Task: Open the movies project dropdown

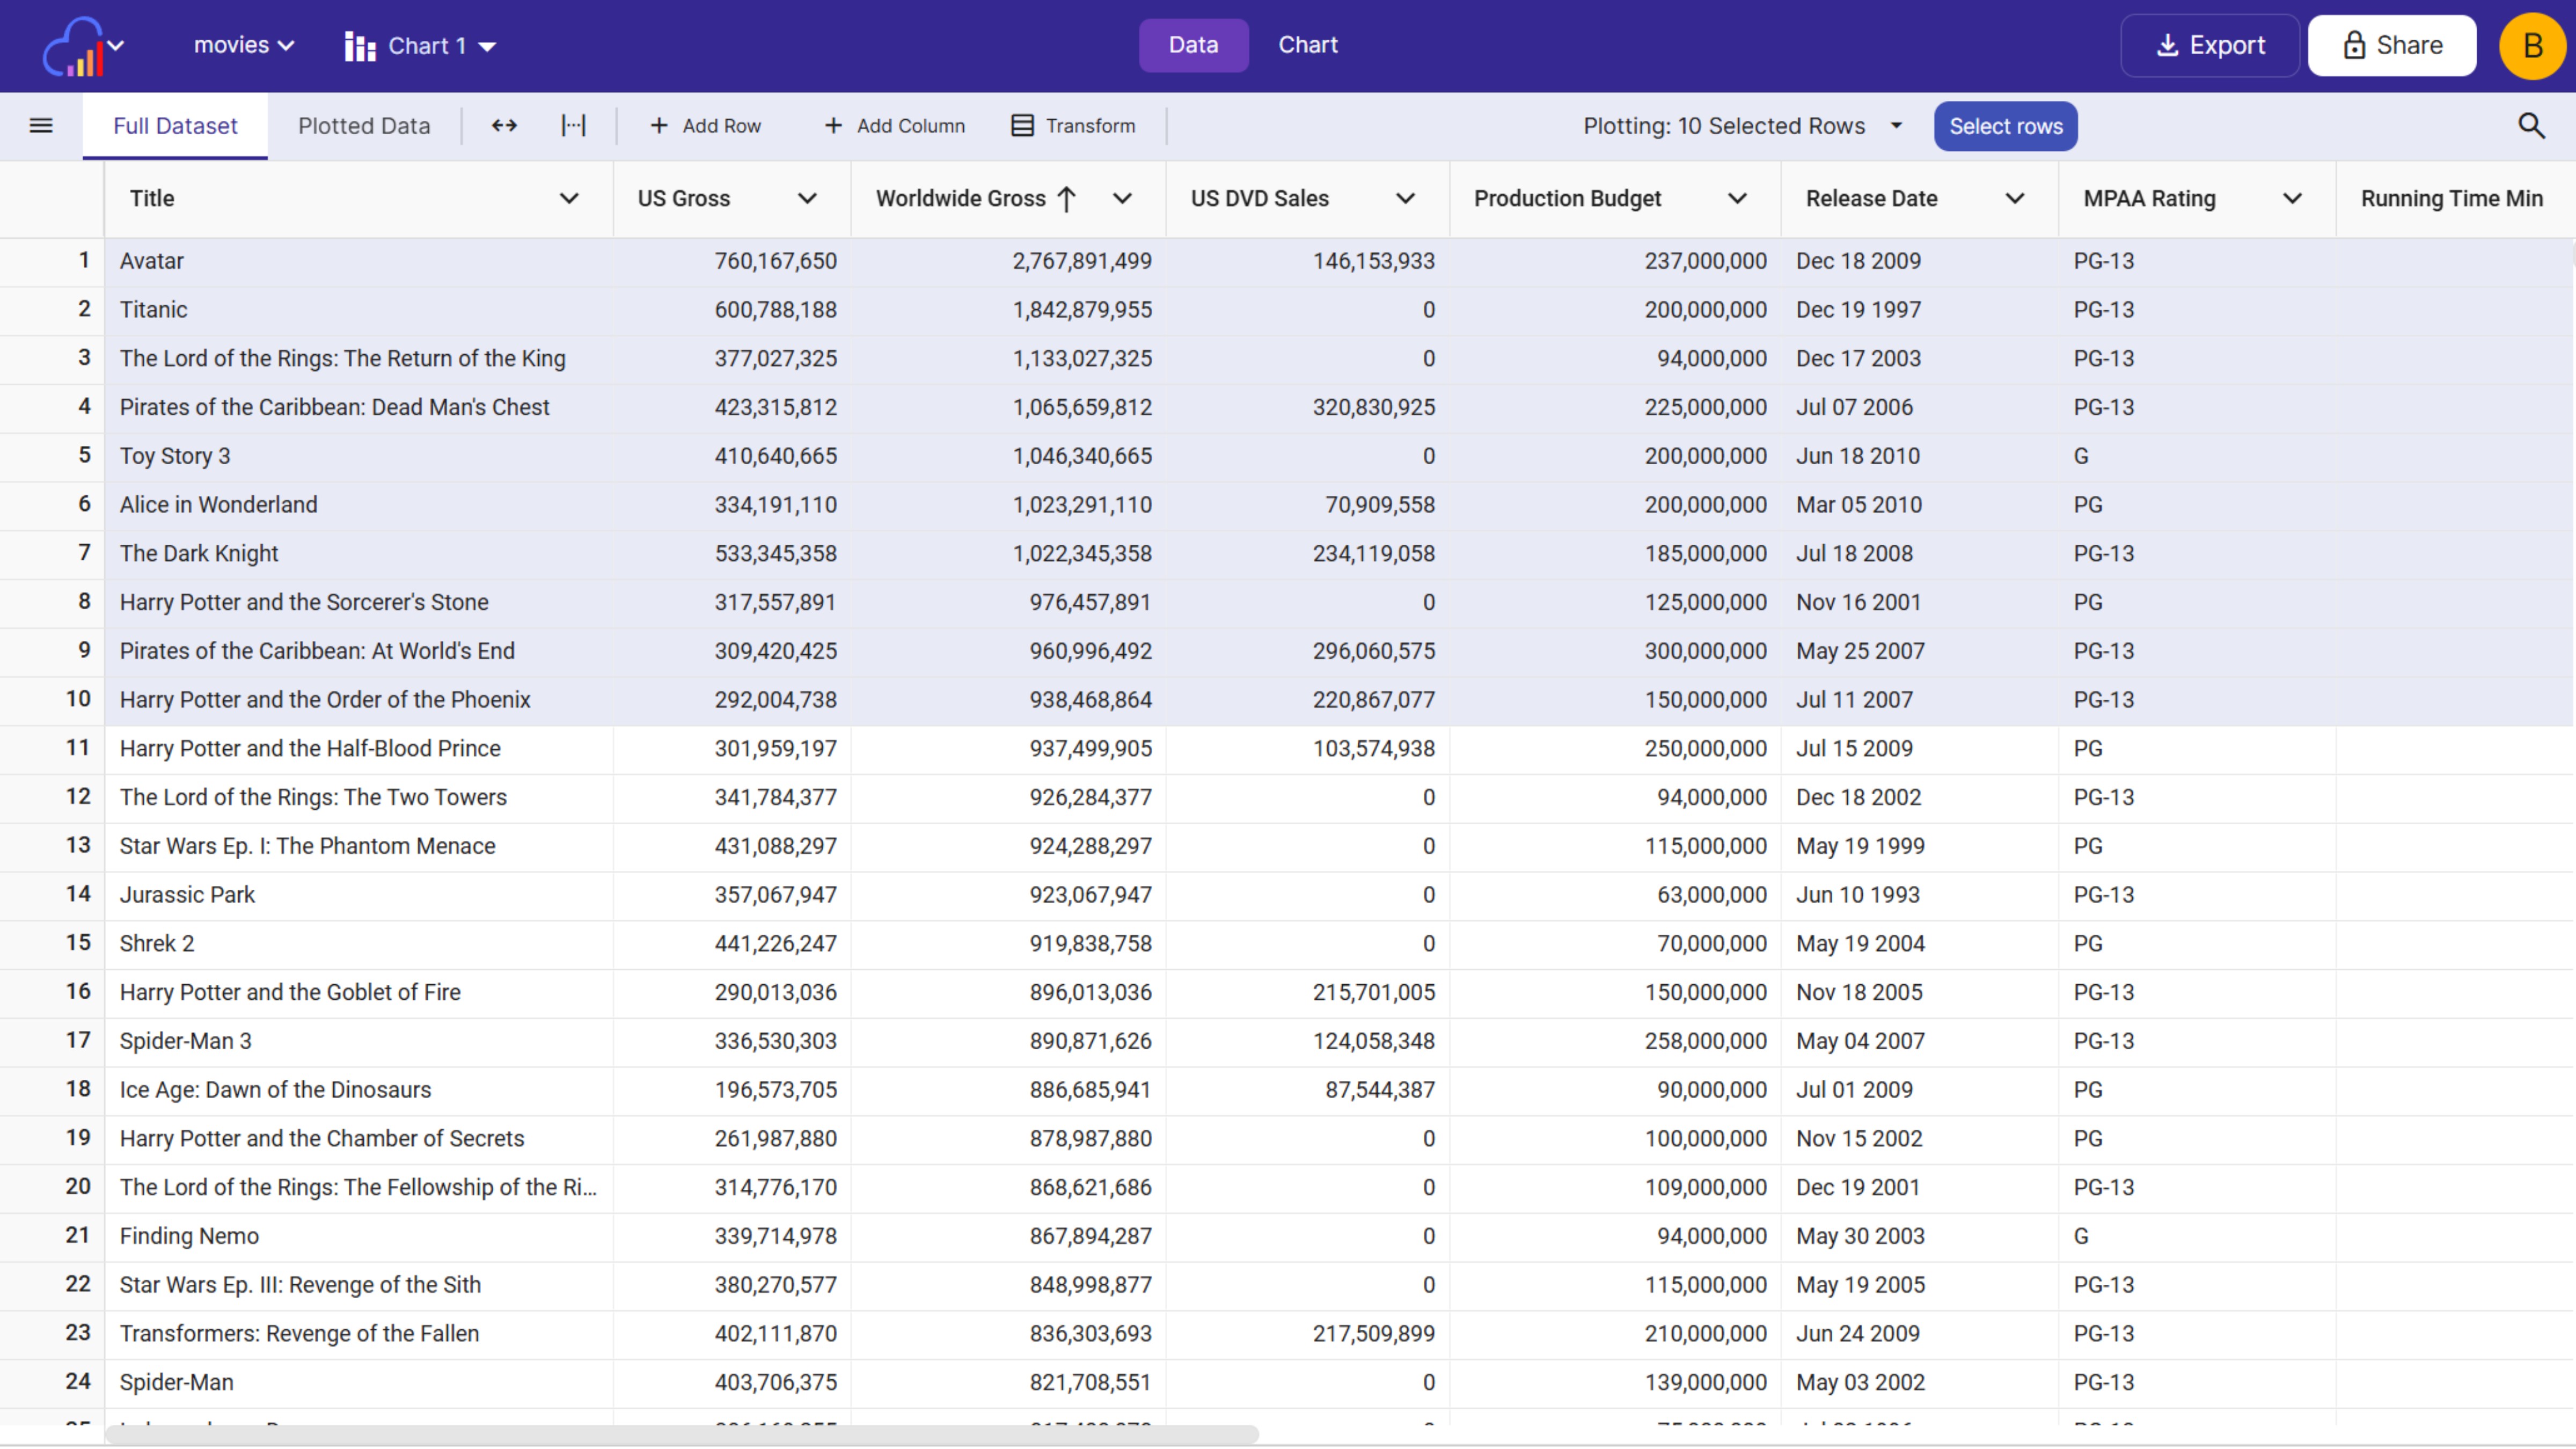Action: tap(243, 46)
